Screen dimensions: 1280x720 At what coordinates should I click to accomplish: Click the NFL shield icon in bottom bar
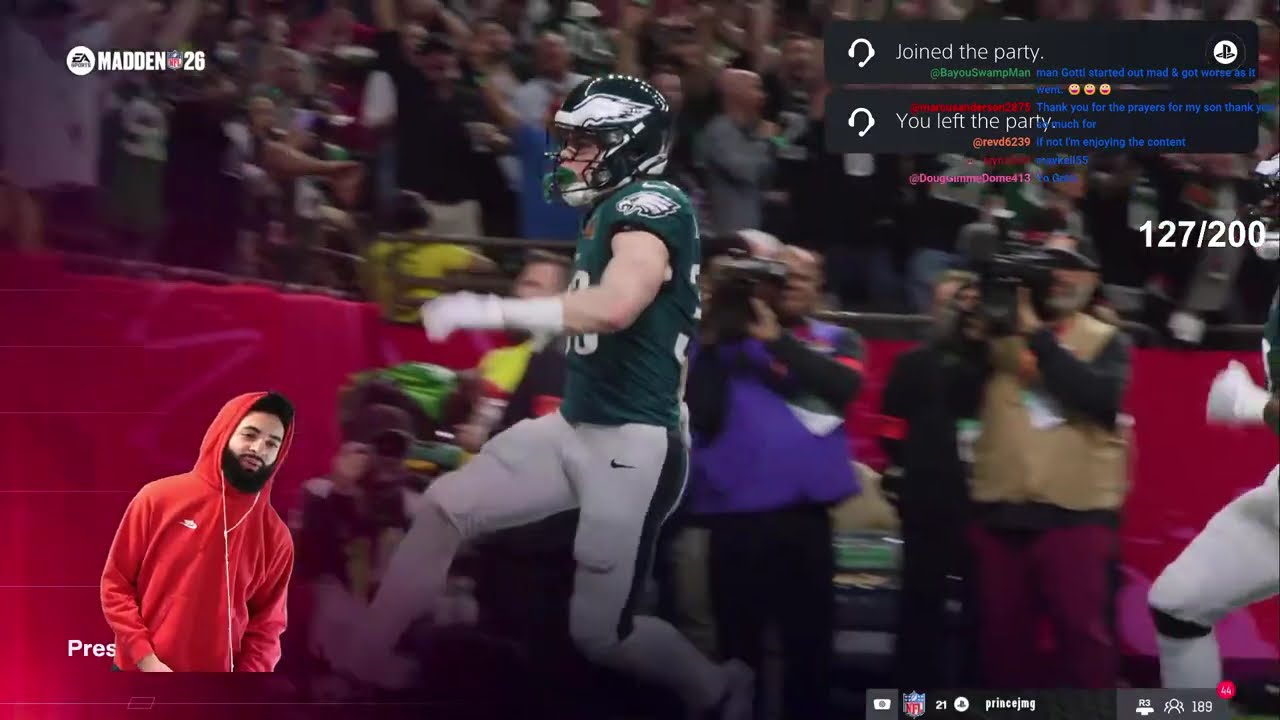pos(913,704)
